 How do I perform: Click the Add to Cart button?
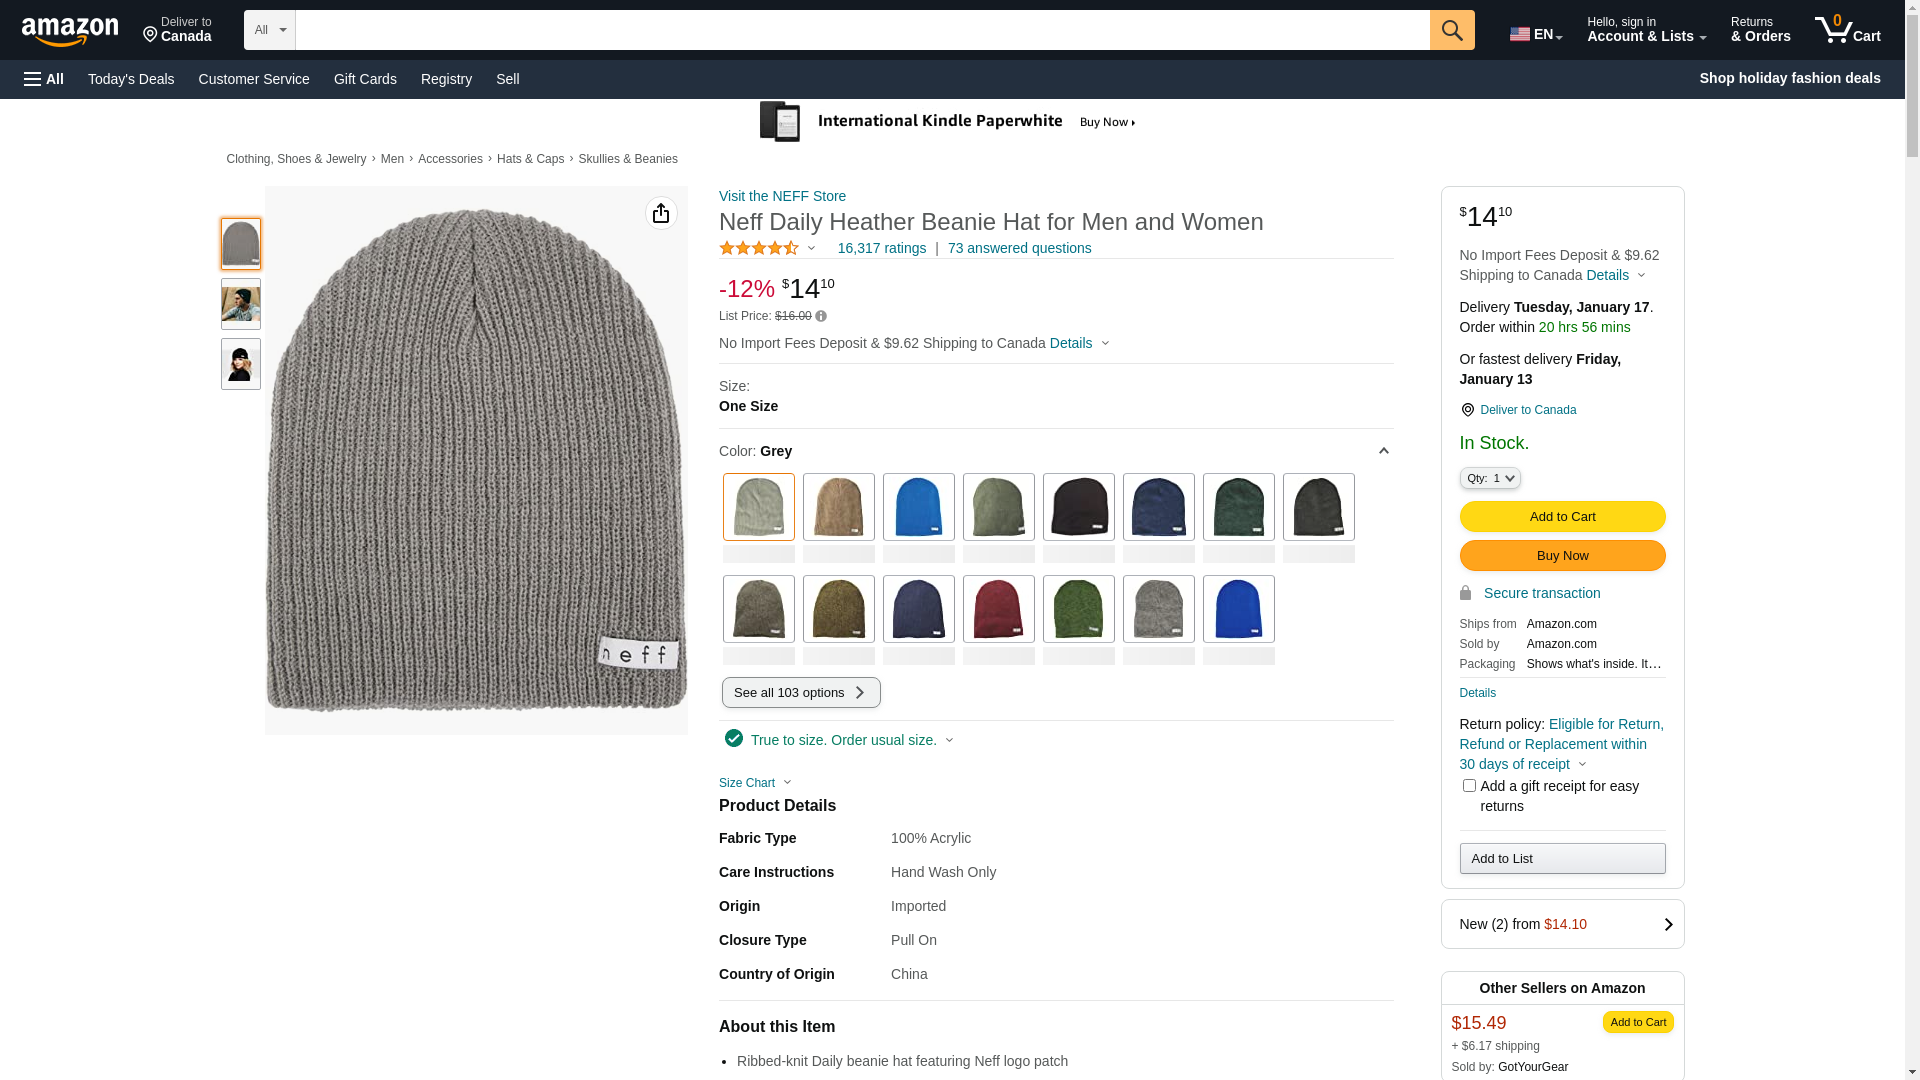pos(1562,517)
